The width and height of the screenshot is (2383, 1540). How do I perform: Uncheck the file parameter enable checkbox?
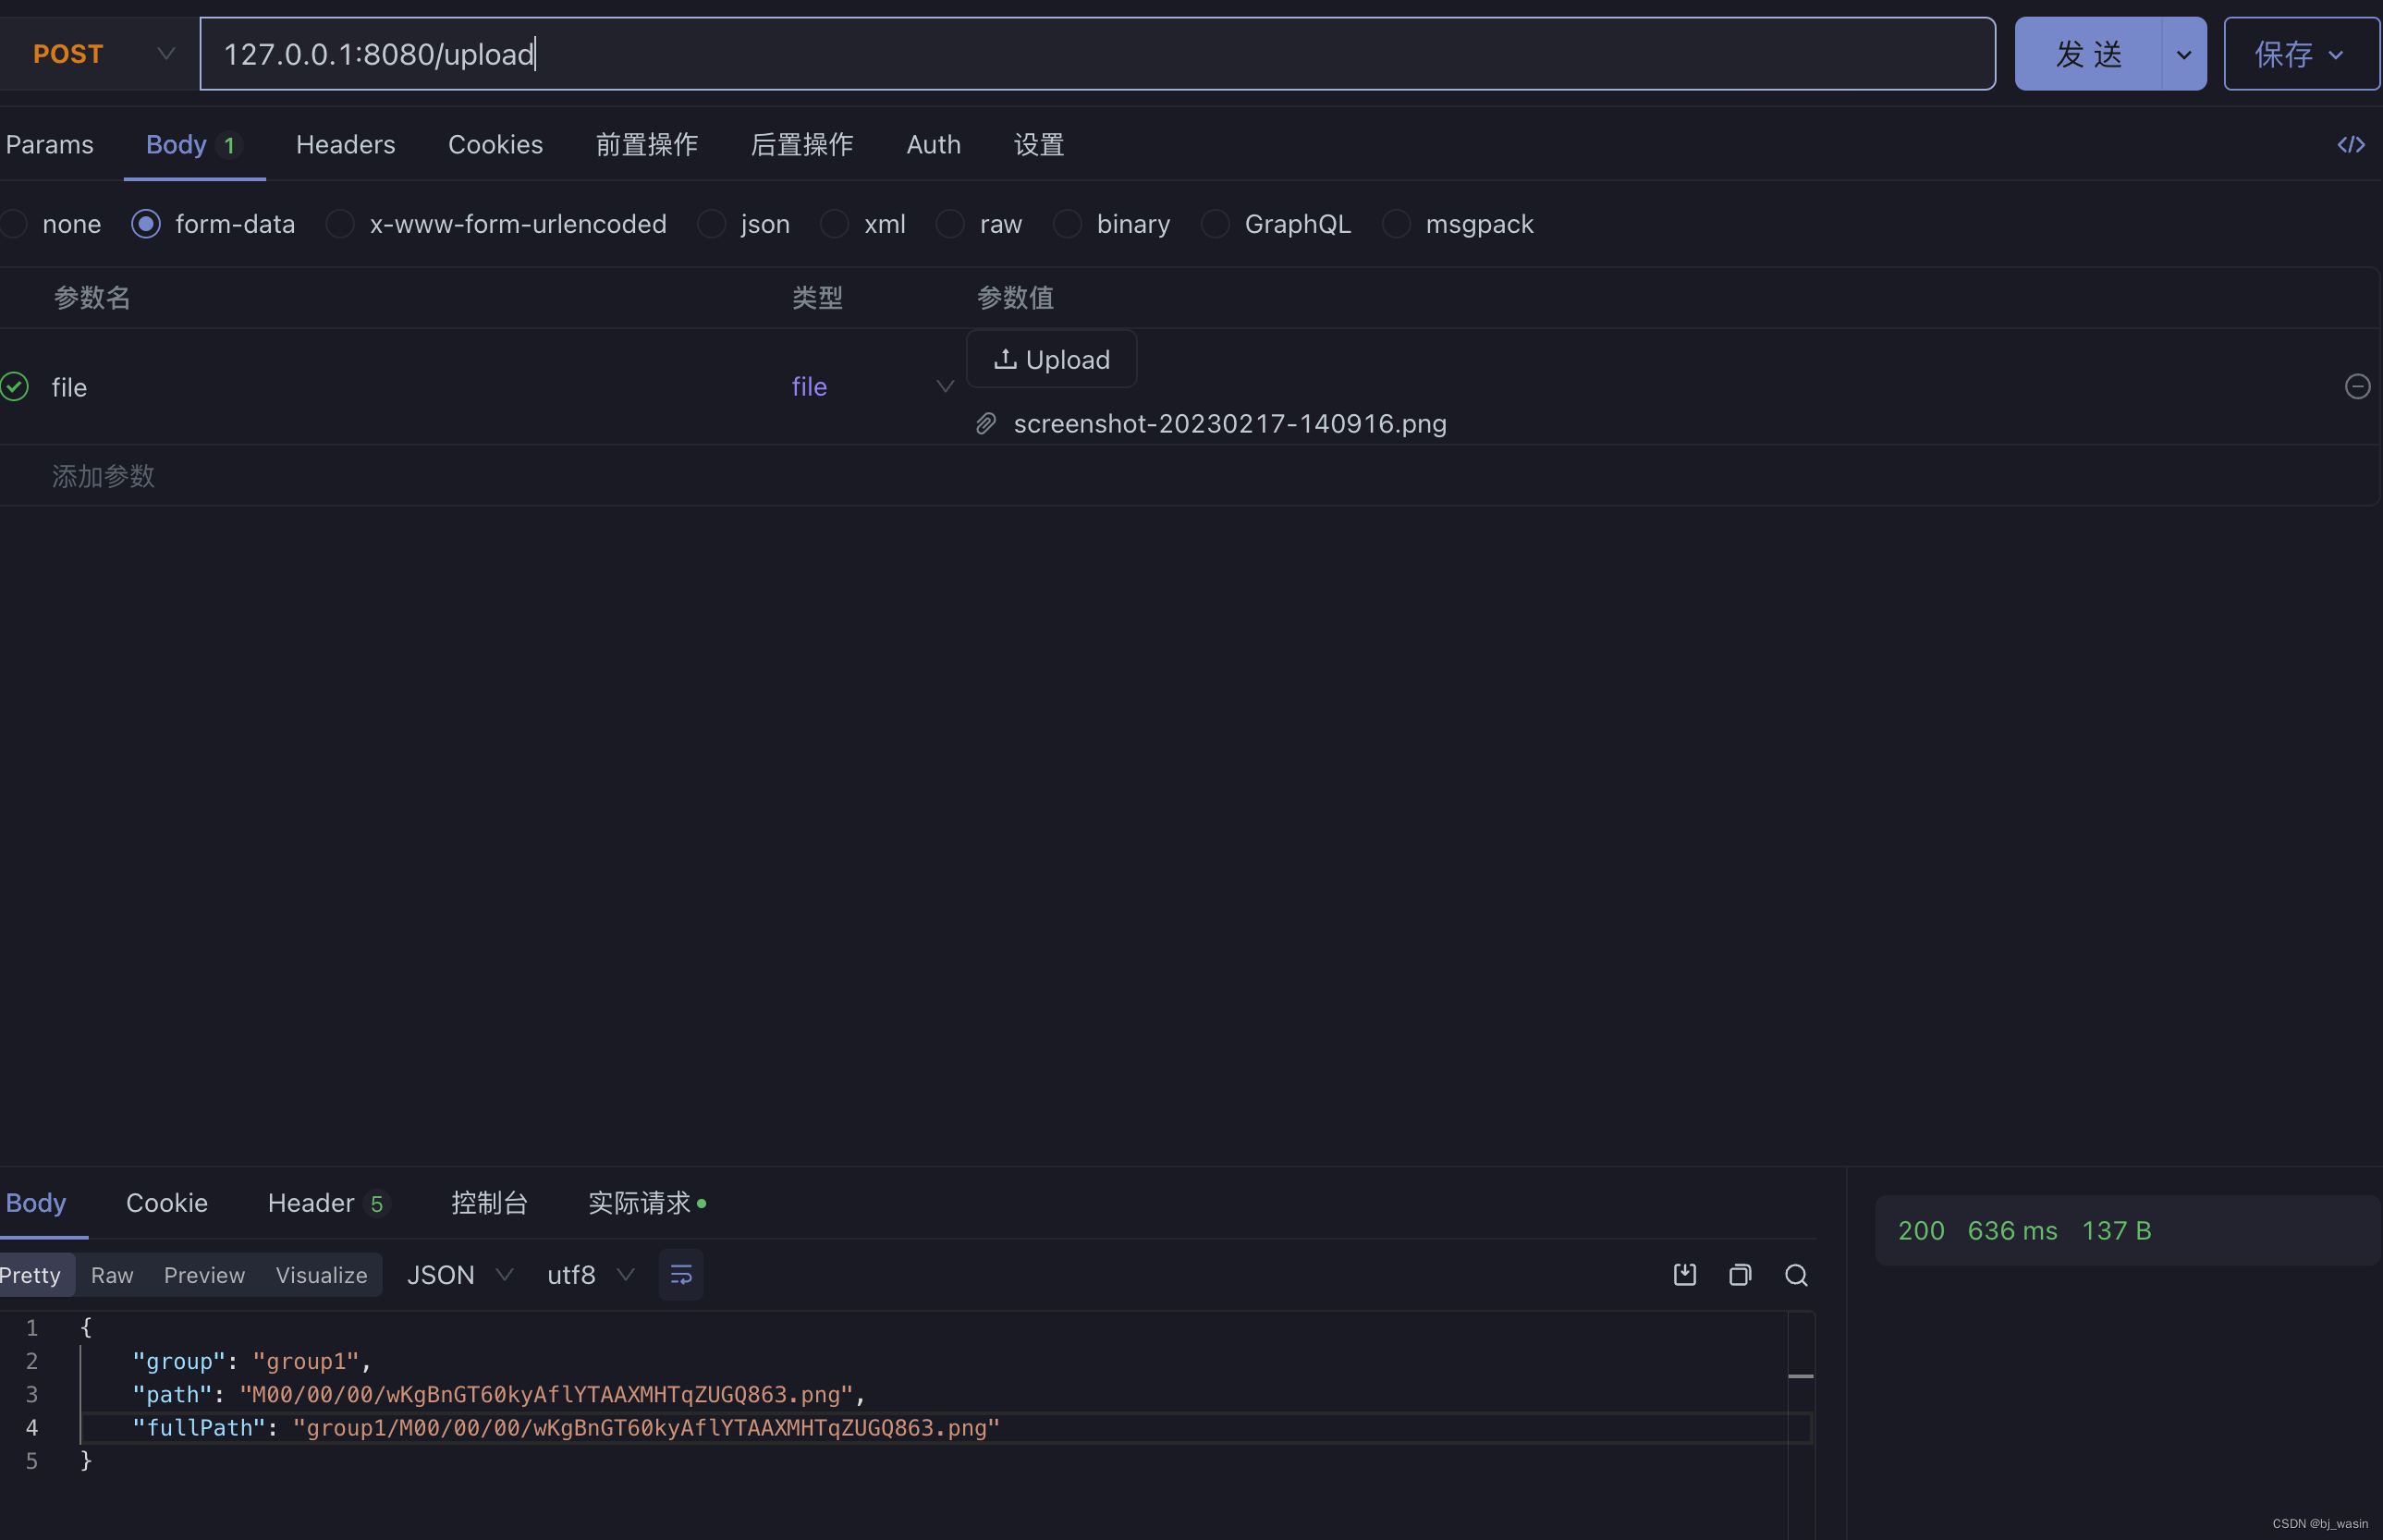[15, 387]
